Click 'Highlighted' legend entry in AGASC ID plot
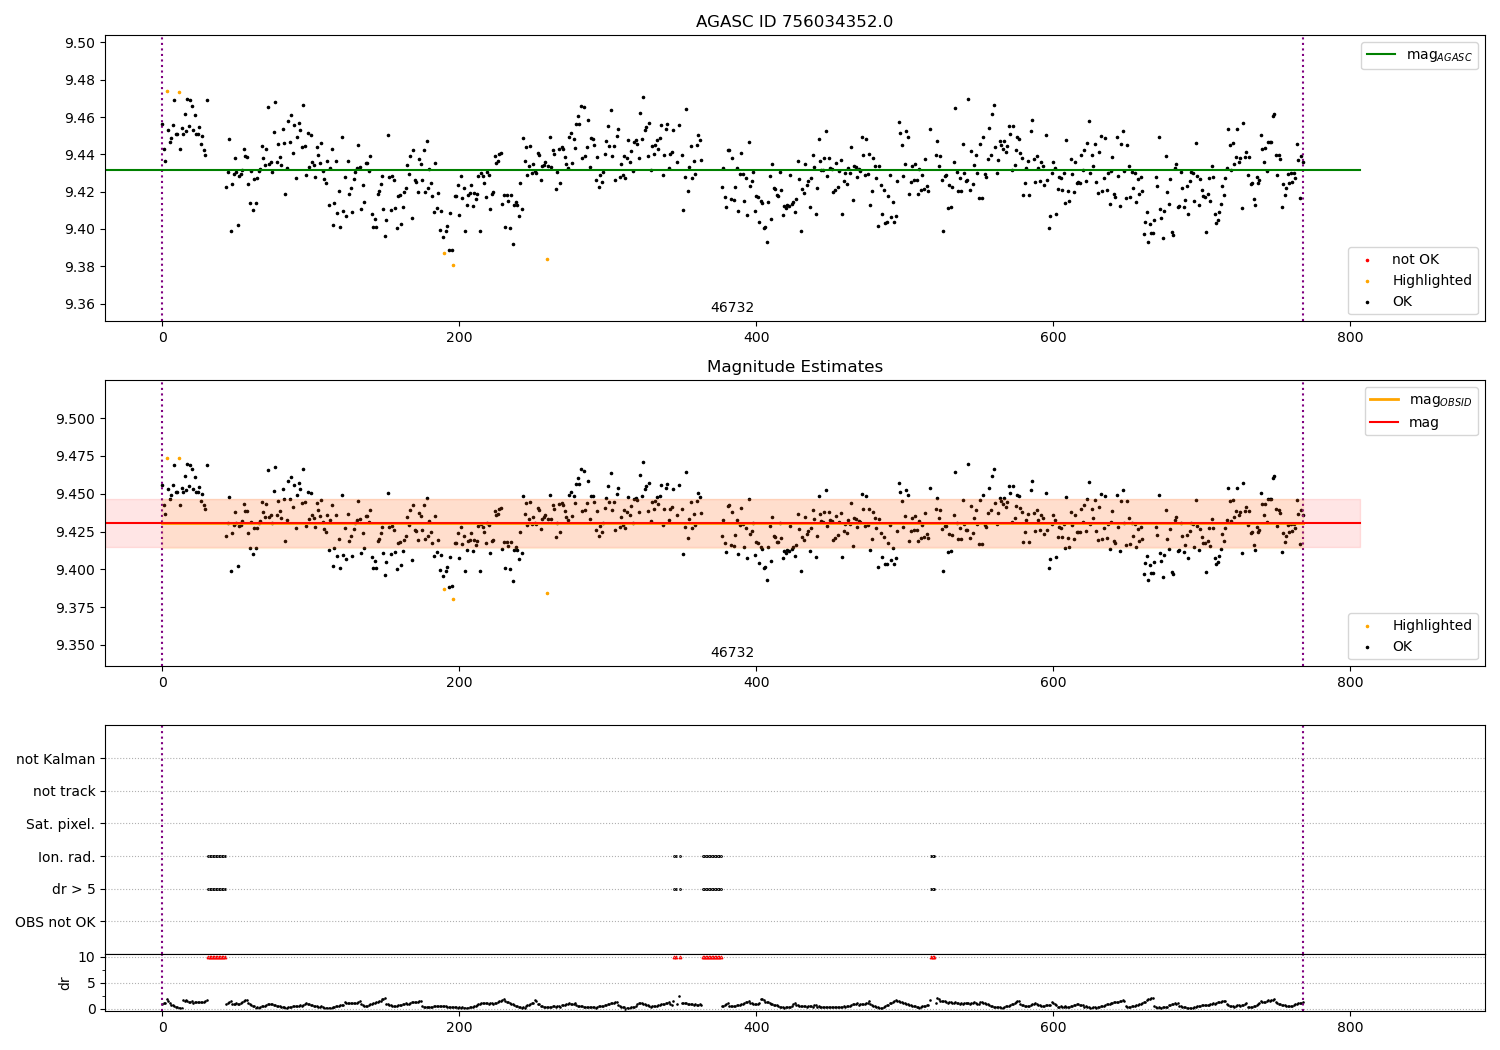The width and height of the screenshot is (1500, 1050). click(1432, 281)
